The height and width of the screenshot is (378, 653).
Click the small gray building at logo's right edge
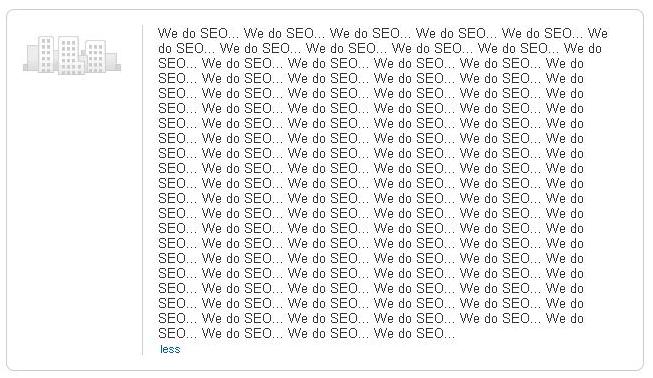(x=112, y=61)
